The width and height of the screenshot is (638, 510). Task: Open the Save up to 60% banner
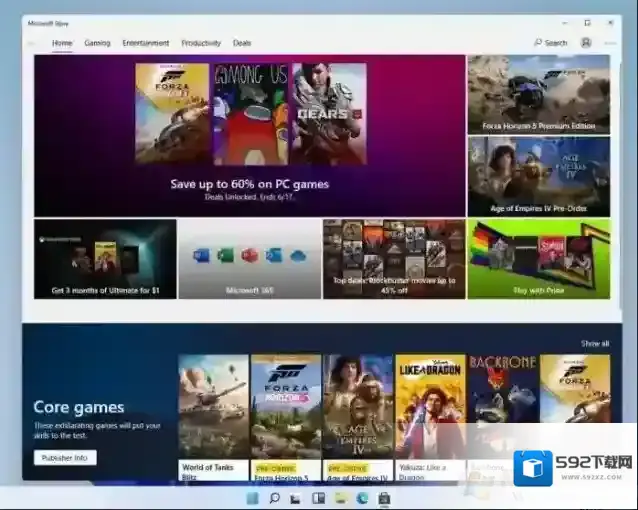[x=249, y=135]
